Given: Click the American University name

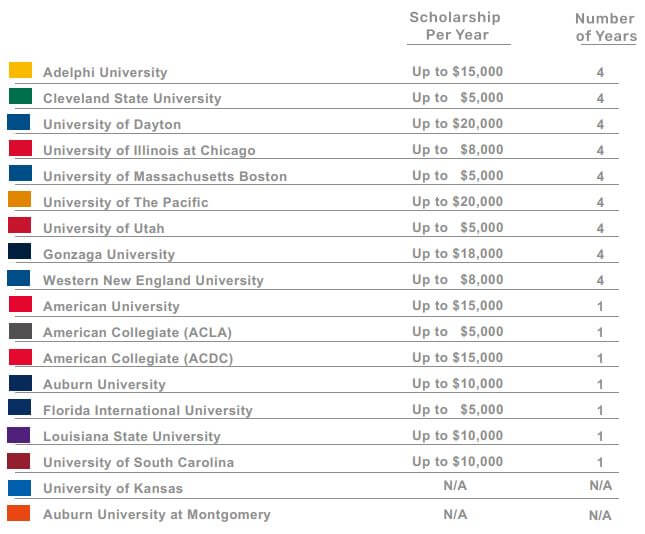Looking at the screenshot, I should click(x=111, y=306).
